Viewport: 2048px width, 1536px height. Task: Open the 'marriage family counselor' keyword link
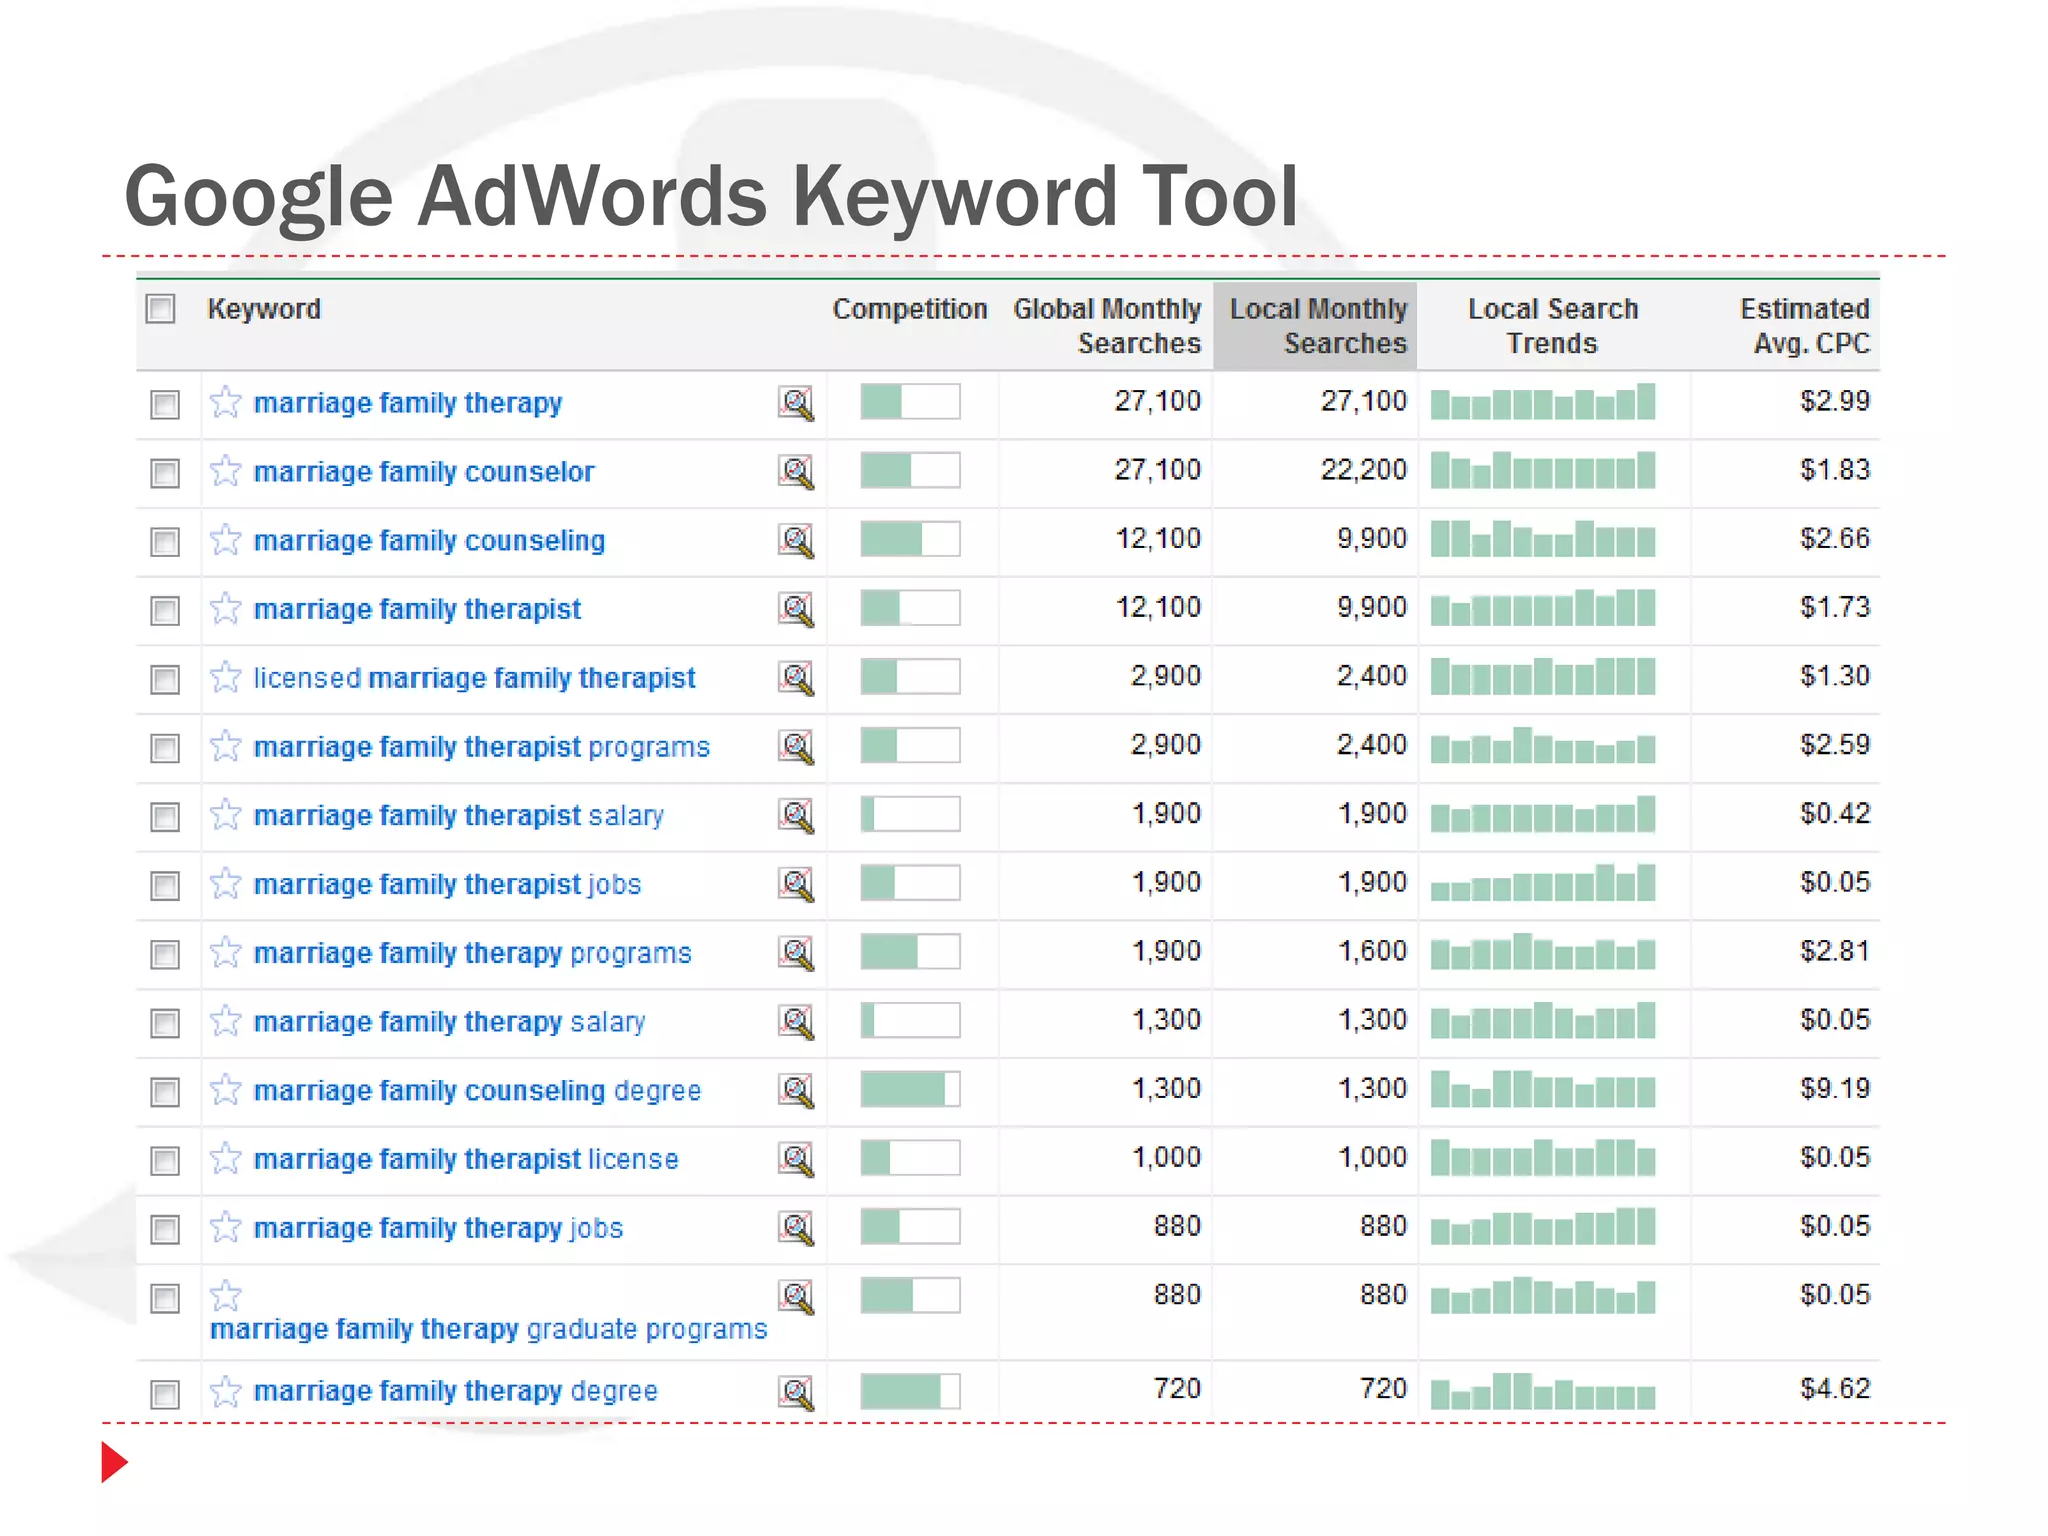pos(424,471)
